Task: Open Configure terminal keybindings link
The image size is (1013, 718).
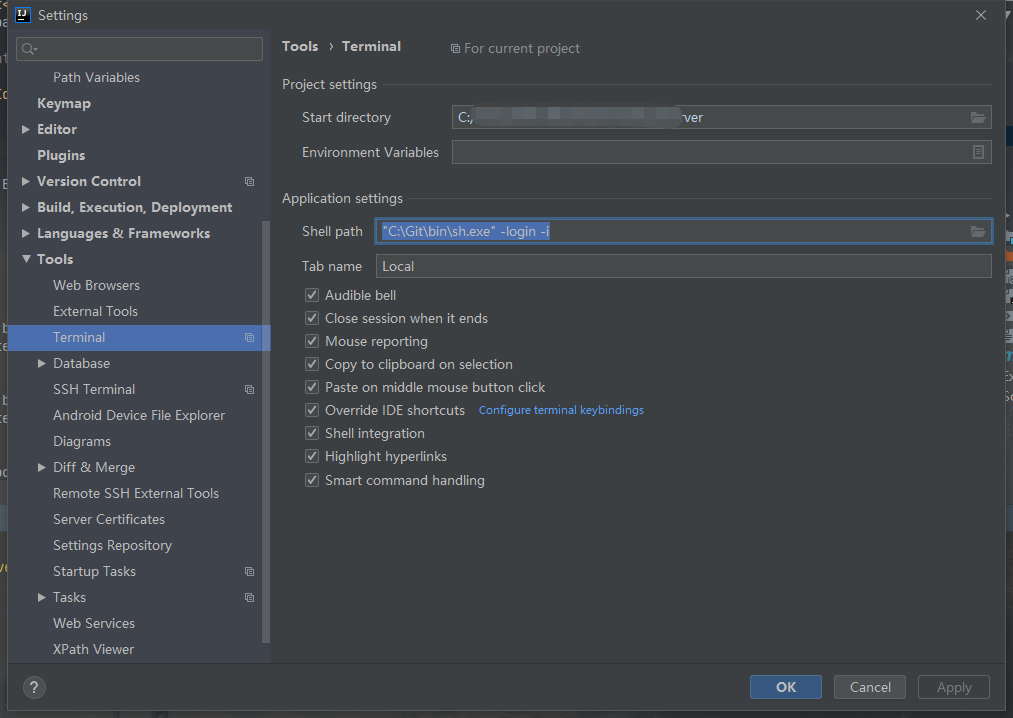Action: tap(561, 410)
